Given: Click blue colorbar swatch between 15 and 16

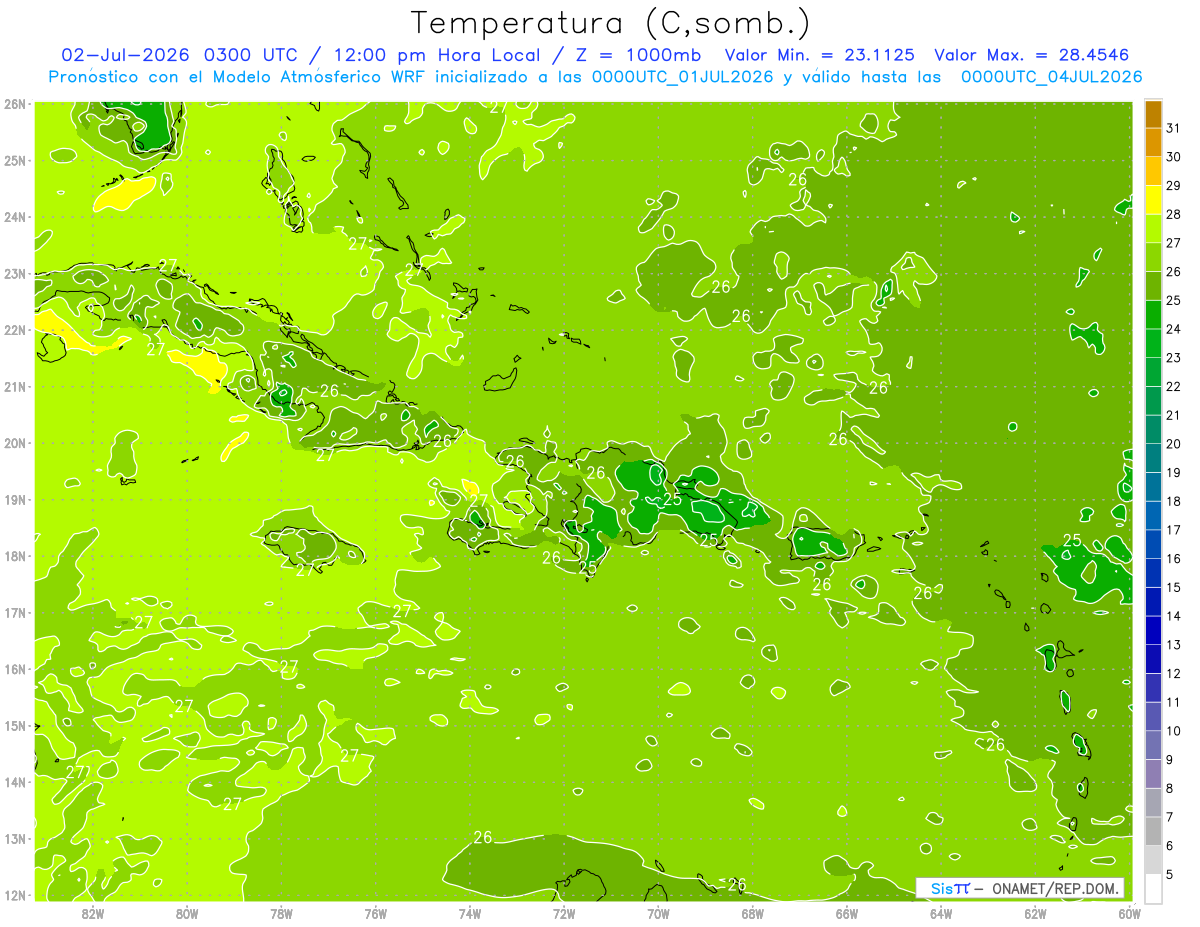Looking at the screenshot, I should (1153, 573).
